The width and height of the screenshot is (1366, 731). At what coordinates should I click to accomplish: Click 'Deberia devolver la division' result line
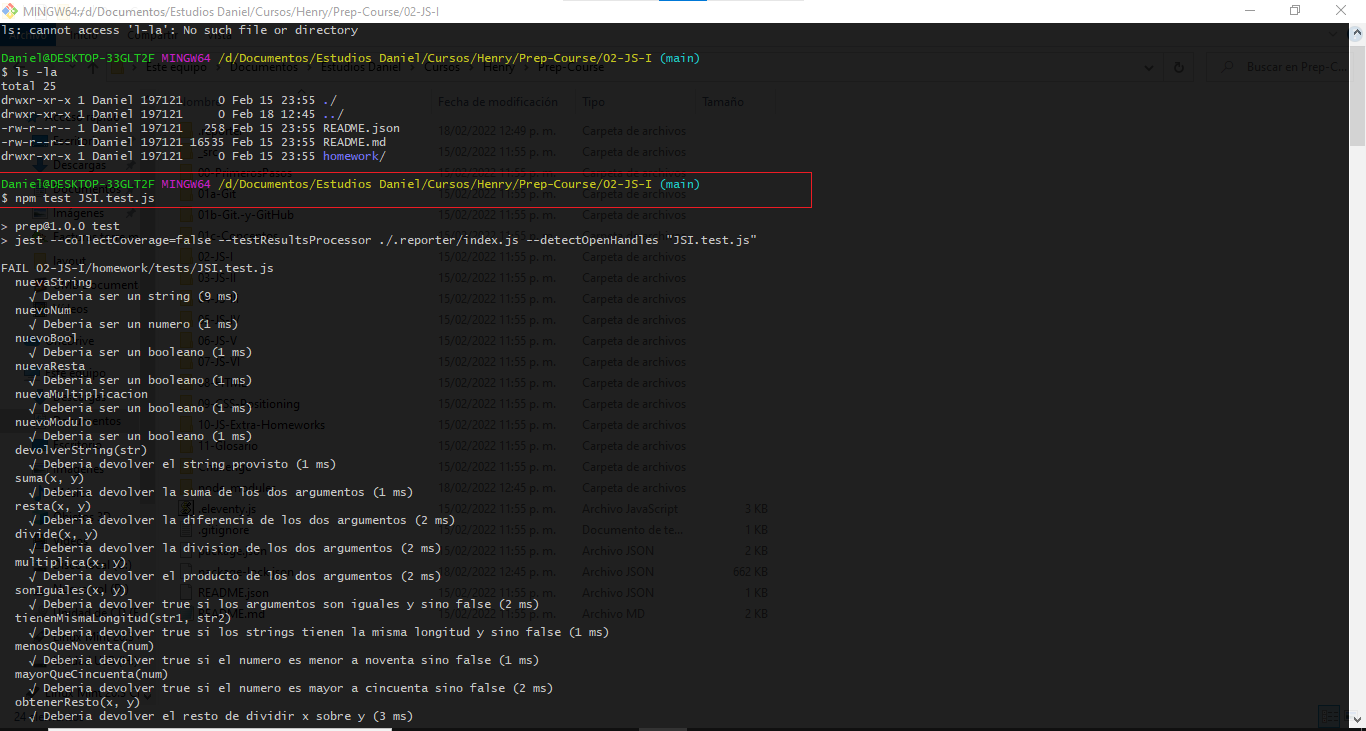[x=235, y=548]
